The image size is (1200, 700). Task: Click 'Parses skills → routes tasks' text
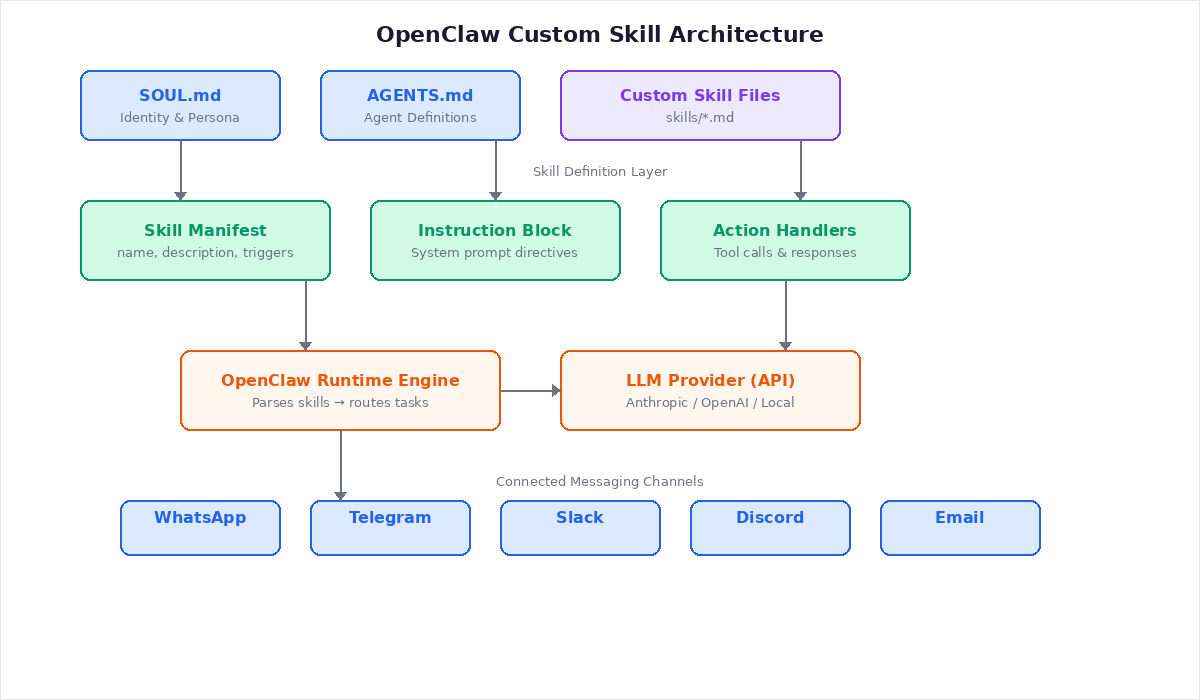point(340,403)
